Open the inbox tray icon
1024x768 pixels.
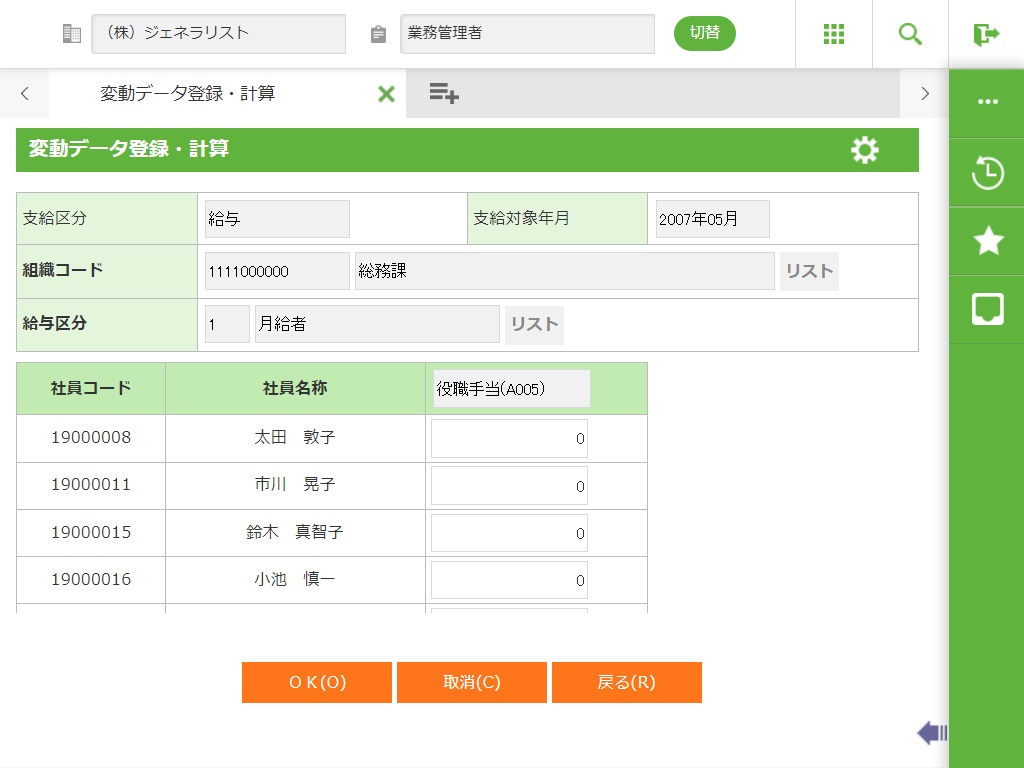[987, 309]
